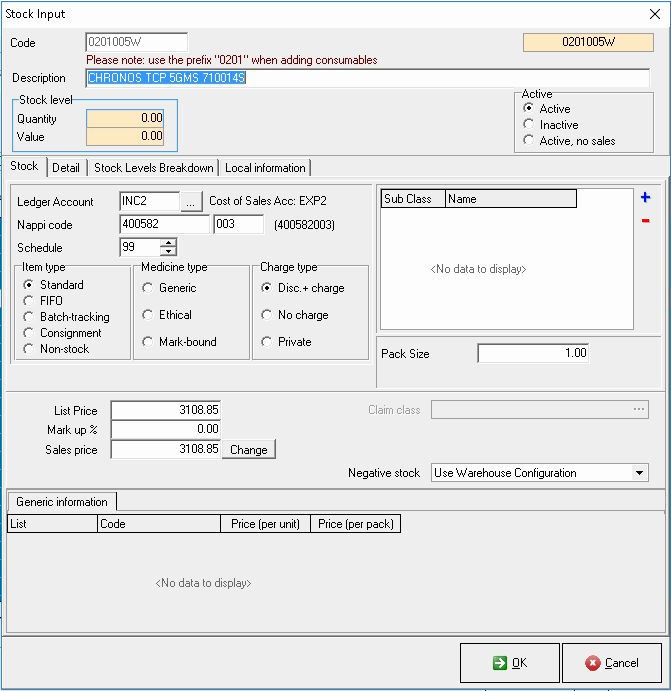Screen dimensions: 671x691
Task: Choose Batch-tracking item type
Action: [28, 317]
